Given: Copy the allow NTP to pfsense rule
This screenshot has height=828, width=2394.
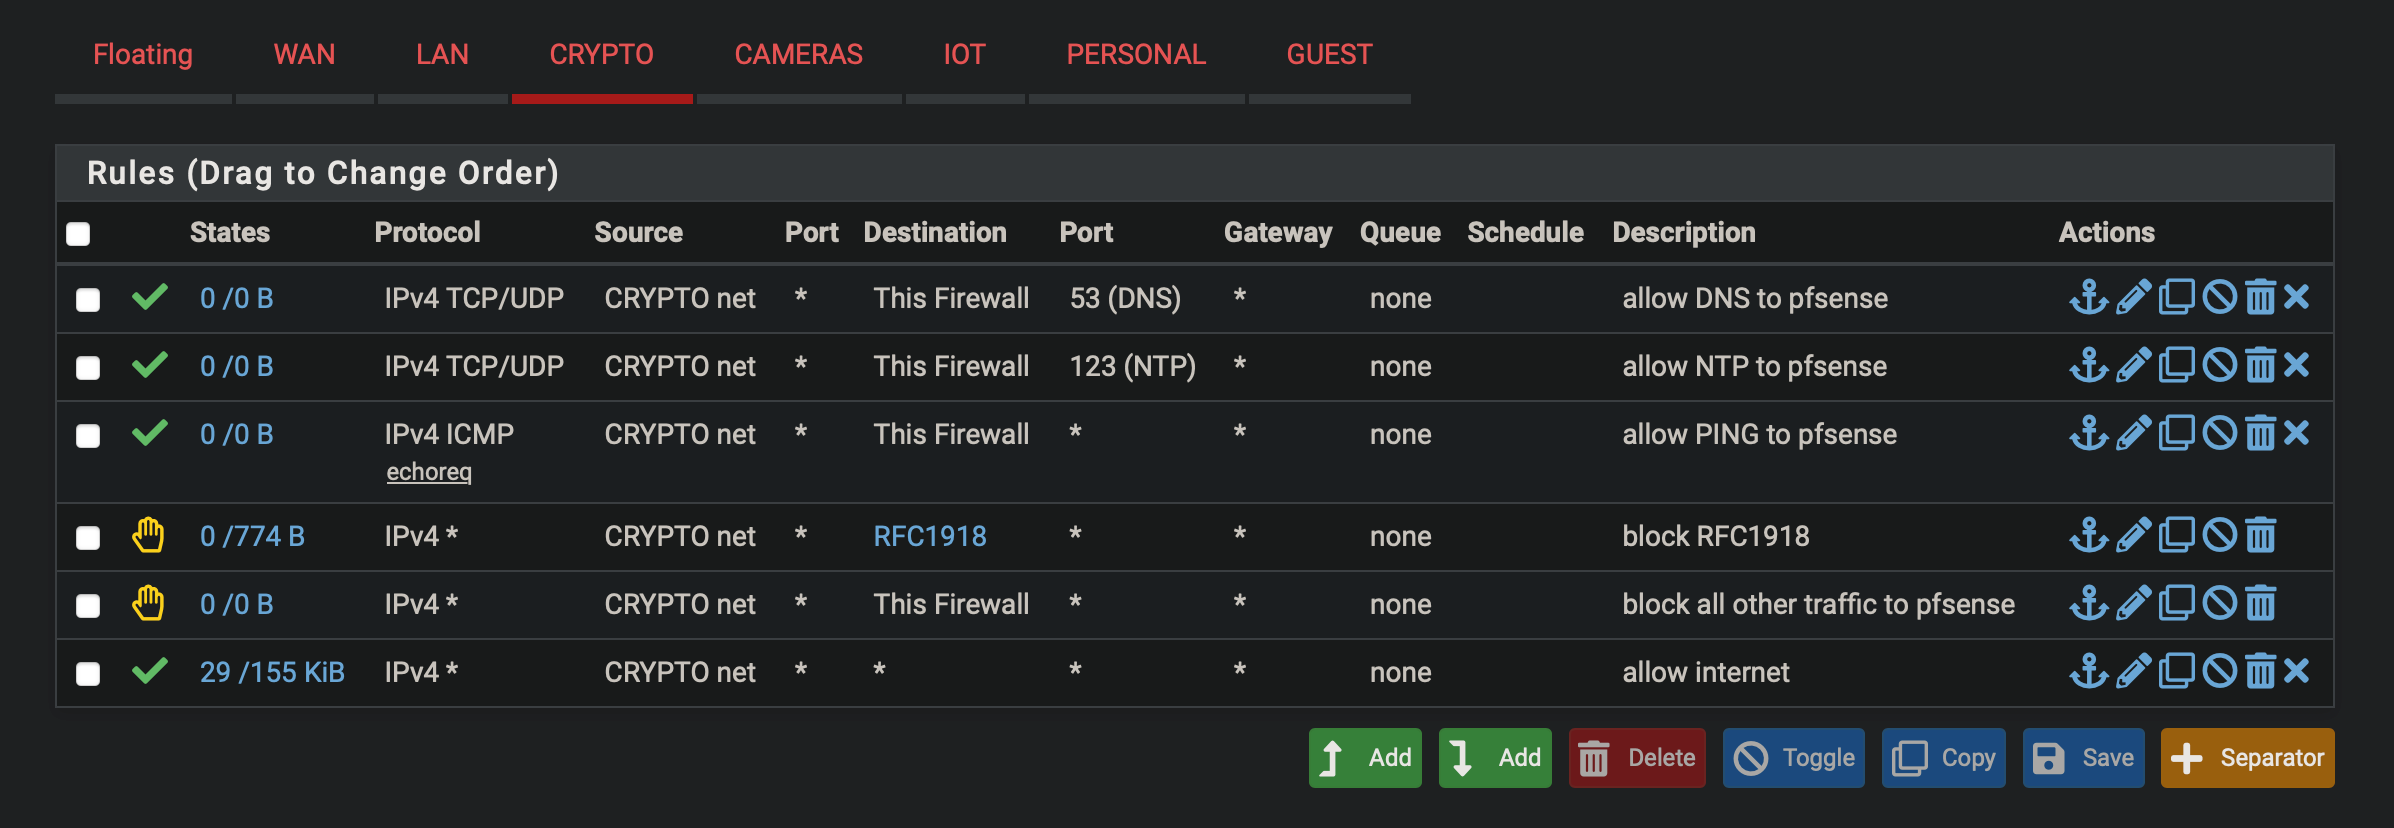Looking at the screenshot, I should [2176, 365].
